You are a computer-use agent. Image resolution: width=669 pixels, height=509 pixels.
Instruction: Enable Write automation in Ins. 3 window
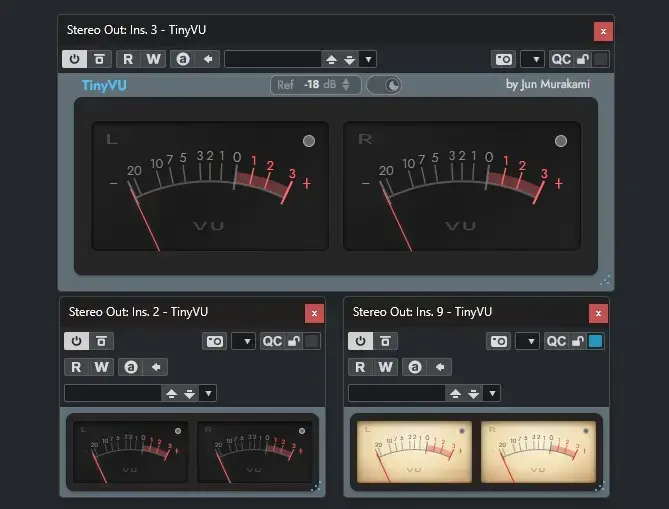[x=153, y=59]
